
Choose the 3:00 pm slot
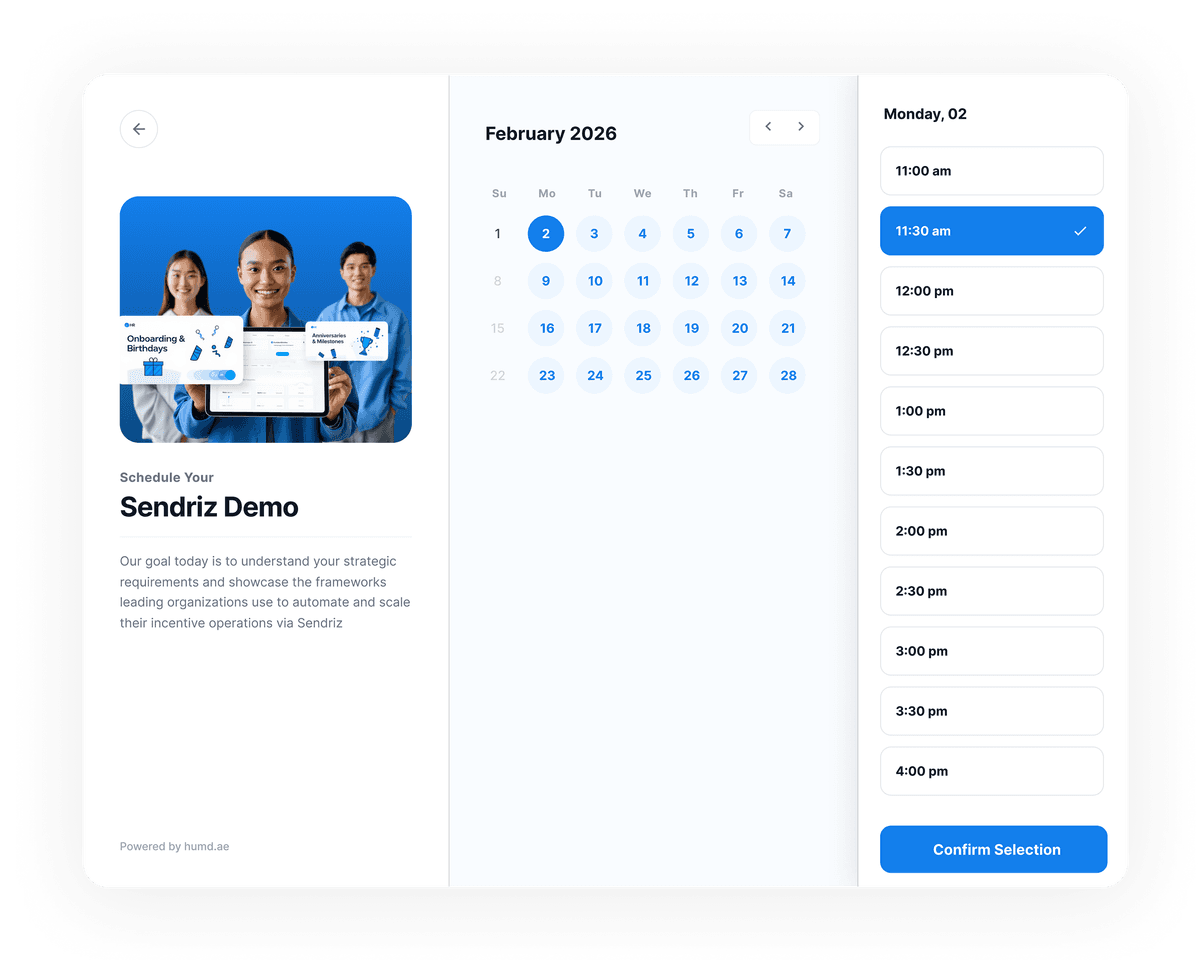(991, 651)
